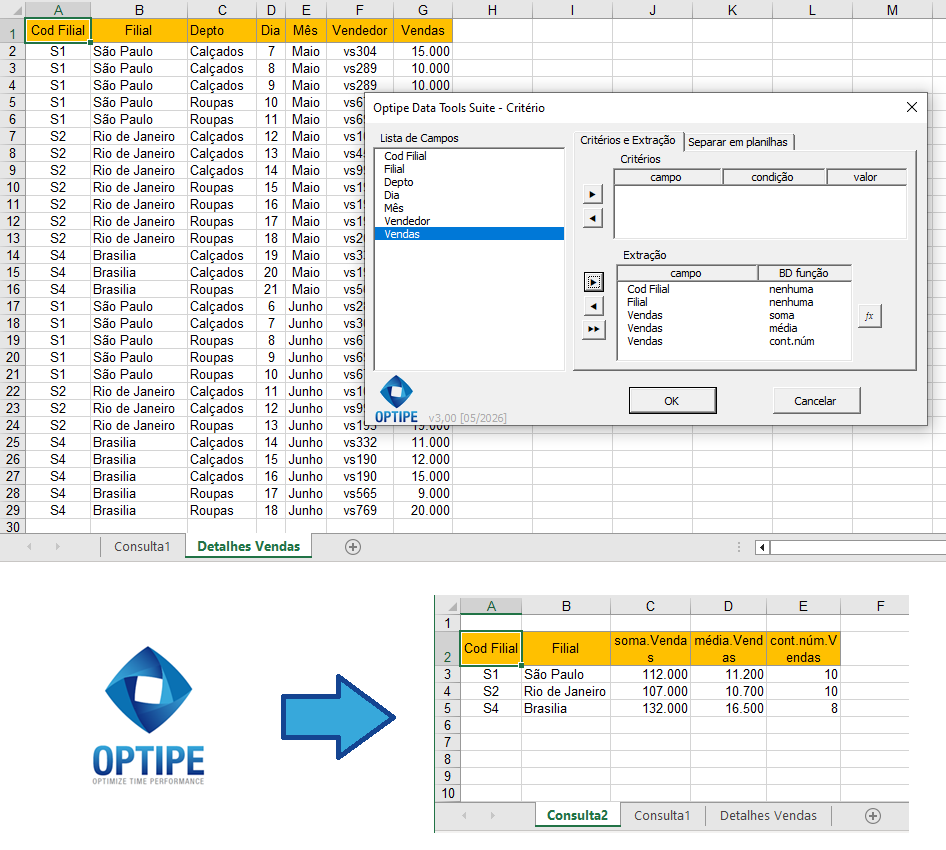This screenshot has width=946, height=850.
Task: Select 132.000 cell for Brasilia
Action: (x=650, y=708)
